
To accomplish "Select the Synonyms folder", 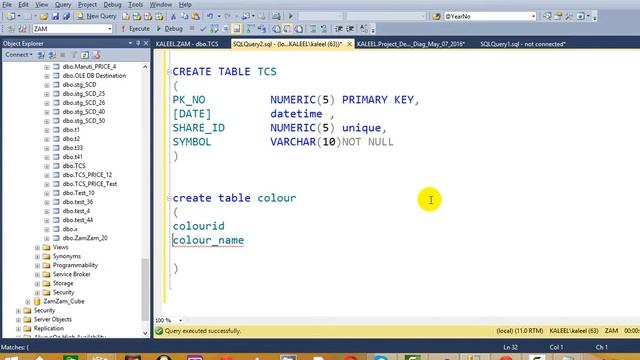I will (x=67, y=256).
